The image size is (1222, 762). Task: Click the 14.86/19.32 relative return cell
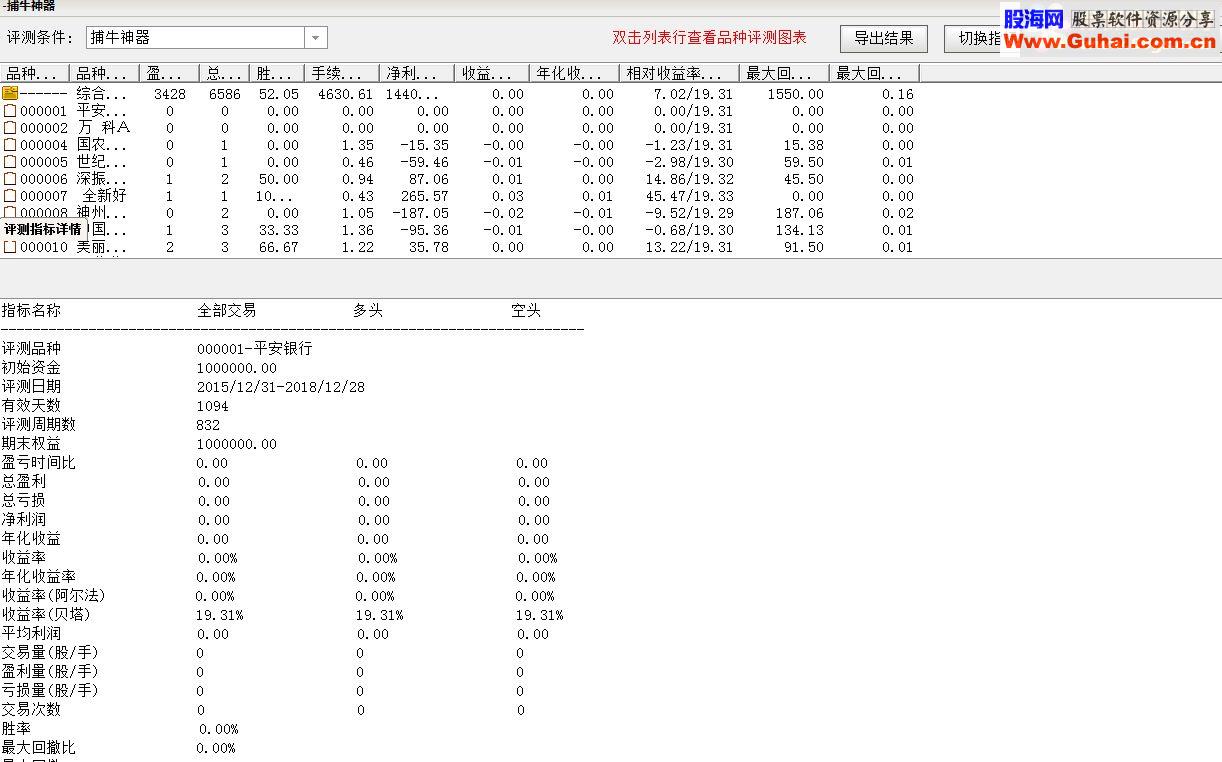click(x=689, y=179)
